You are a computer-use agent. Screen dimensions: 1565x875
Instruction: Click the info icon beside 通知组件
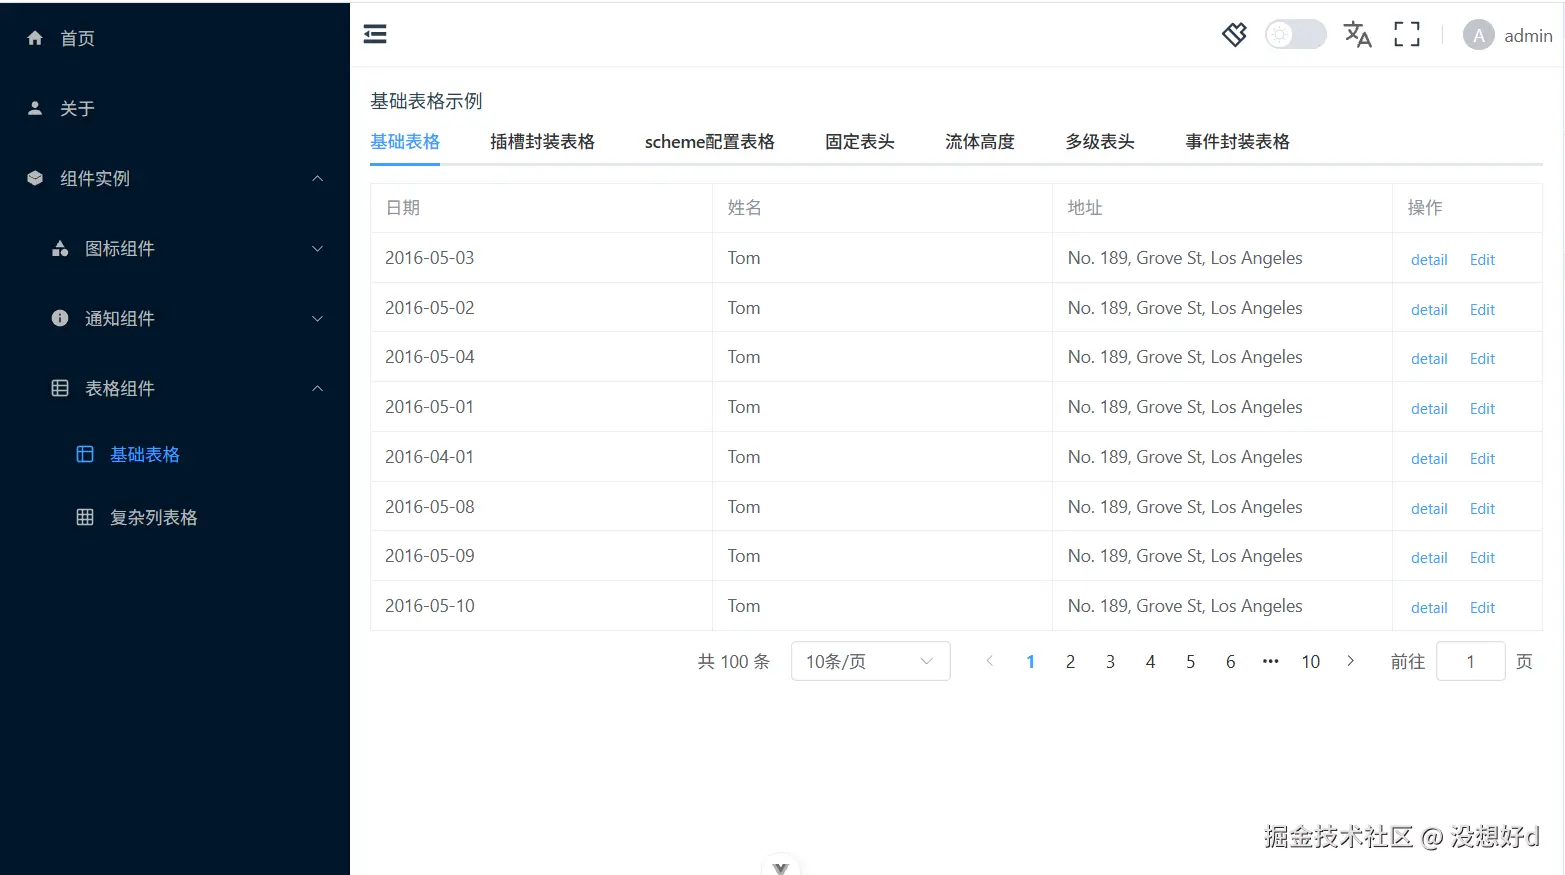coord(60,318)
